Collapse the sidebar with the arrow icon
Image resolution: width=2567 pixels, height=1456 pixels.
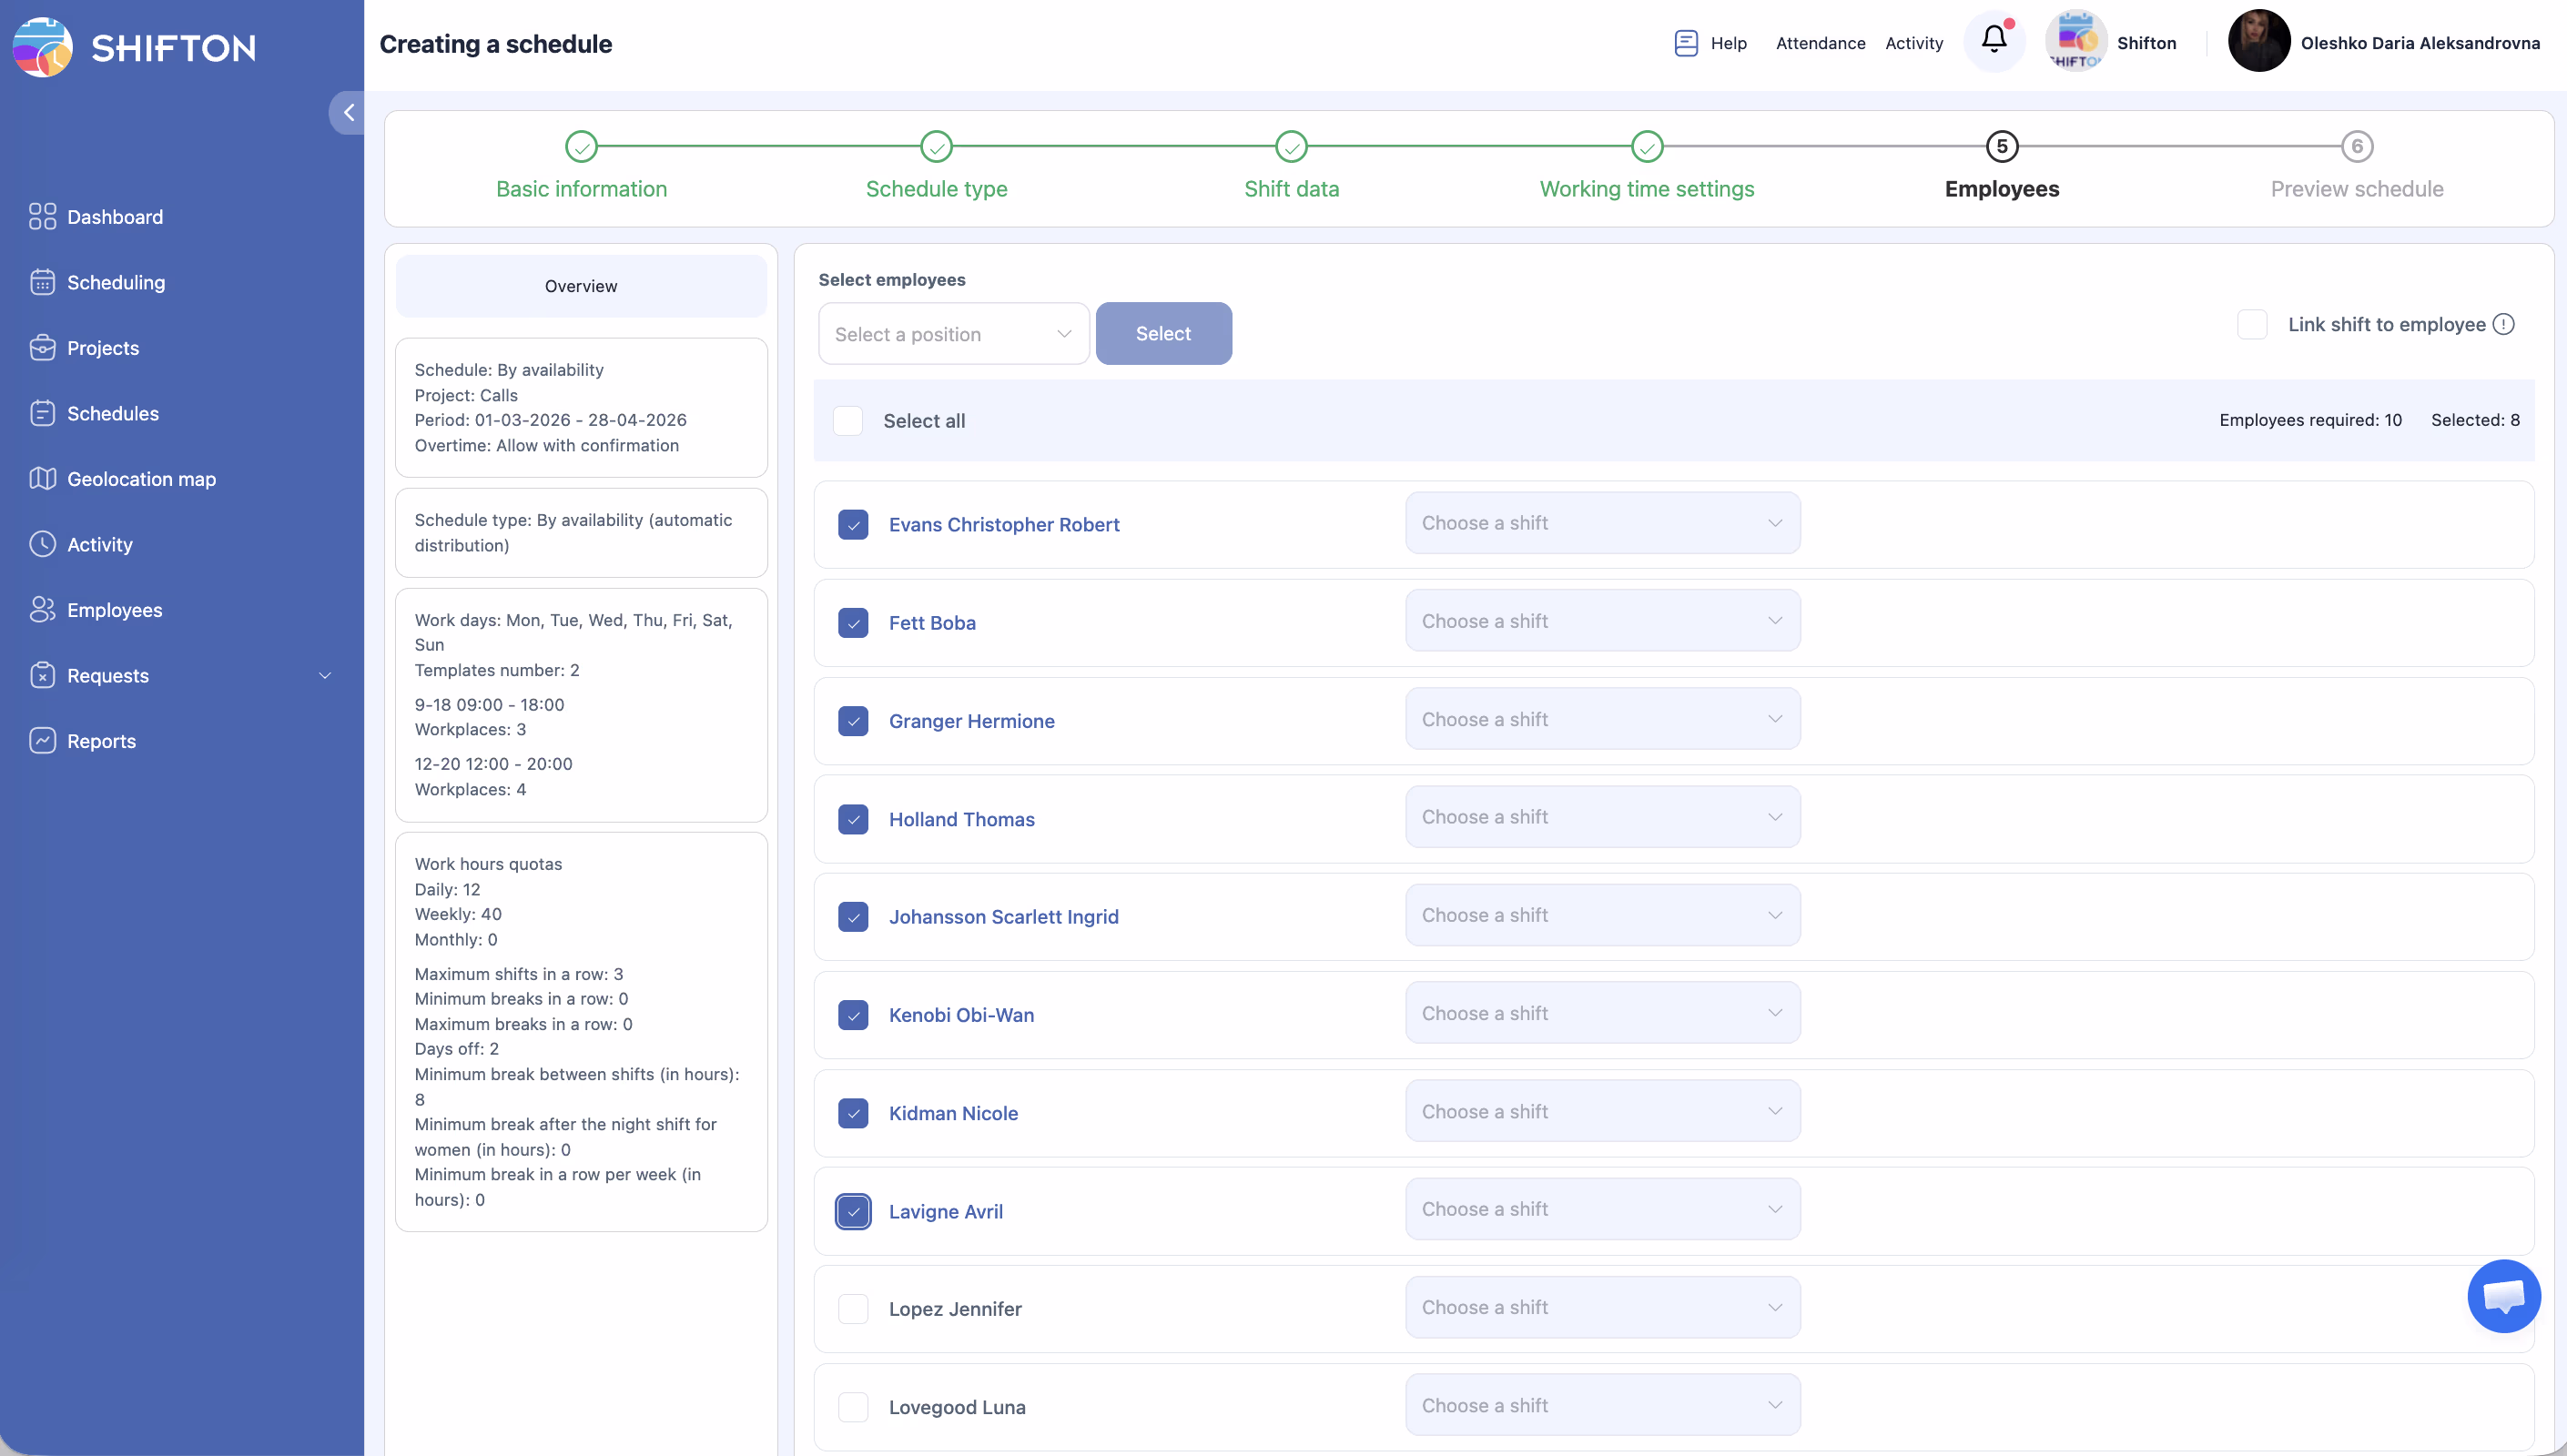348,112
